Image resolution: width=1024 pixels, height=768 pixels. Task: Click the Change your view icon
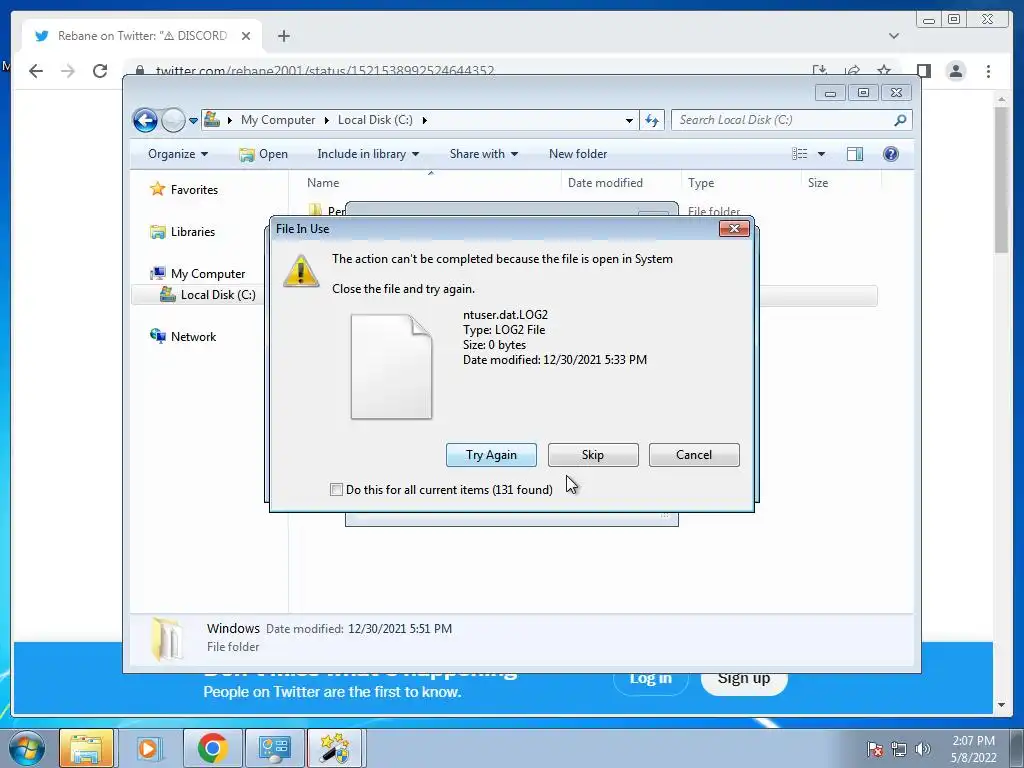coord(799,154)
